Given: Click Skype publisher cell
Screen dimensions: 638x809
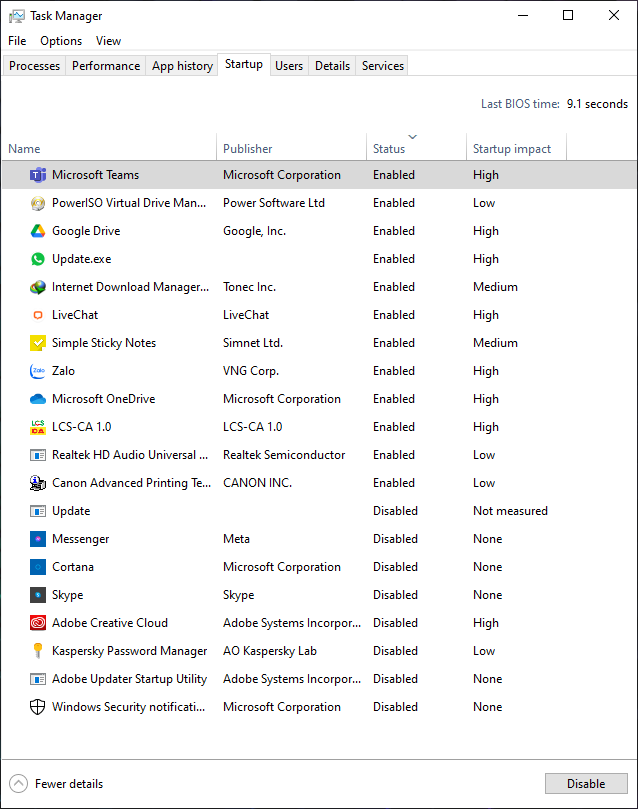Looking at the screenshot, I should point(238,595).
